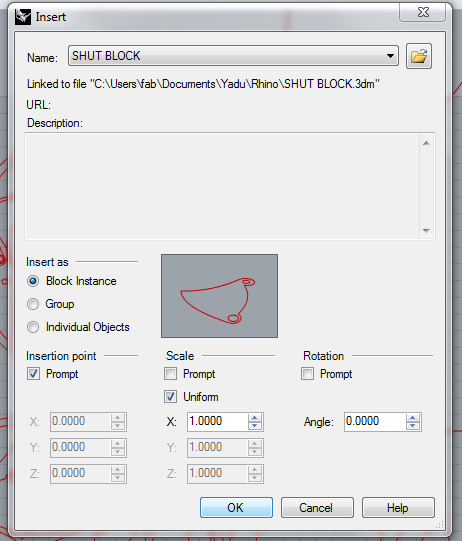Click the Scale Z value field
Viewport: 462px width, 541px height.
click(x=217, y=473)
